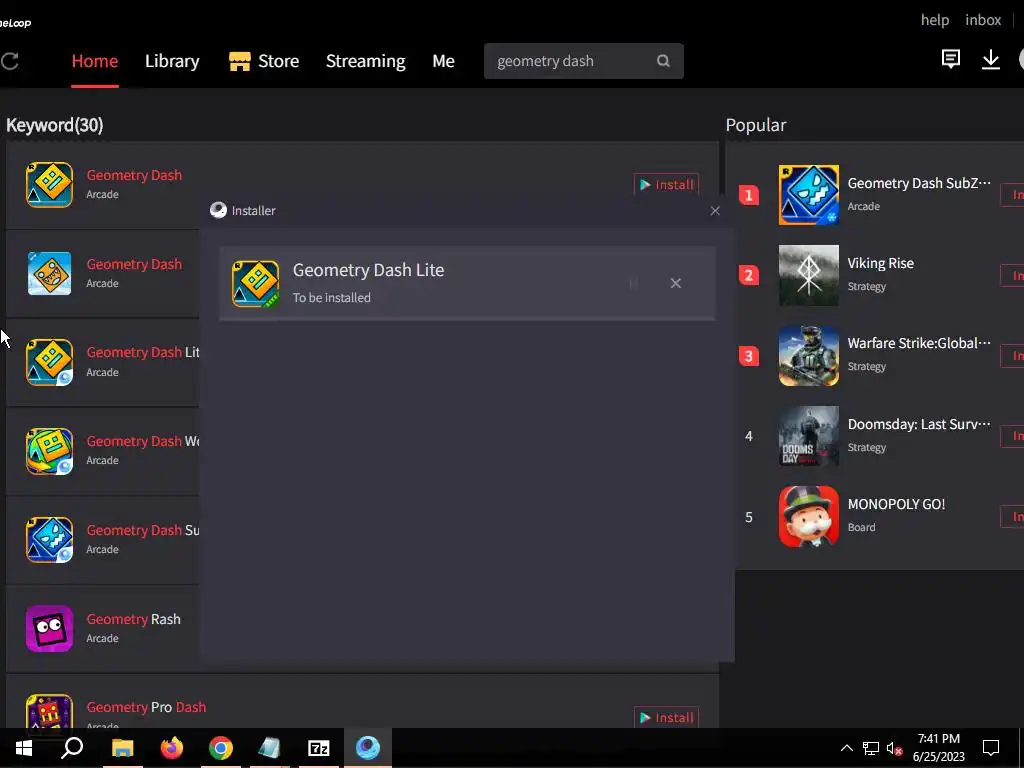Click the GameLoop taskbar icon
This screenshot has width=1024, height=768.
(368, 748)
